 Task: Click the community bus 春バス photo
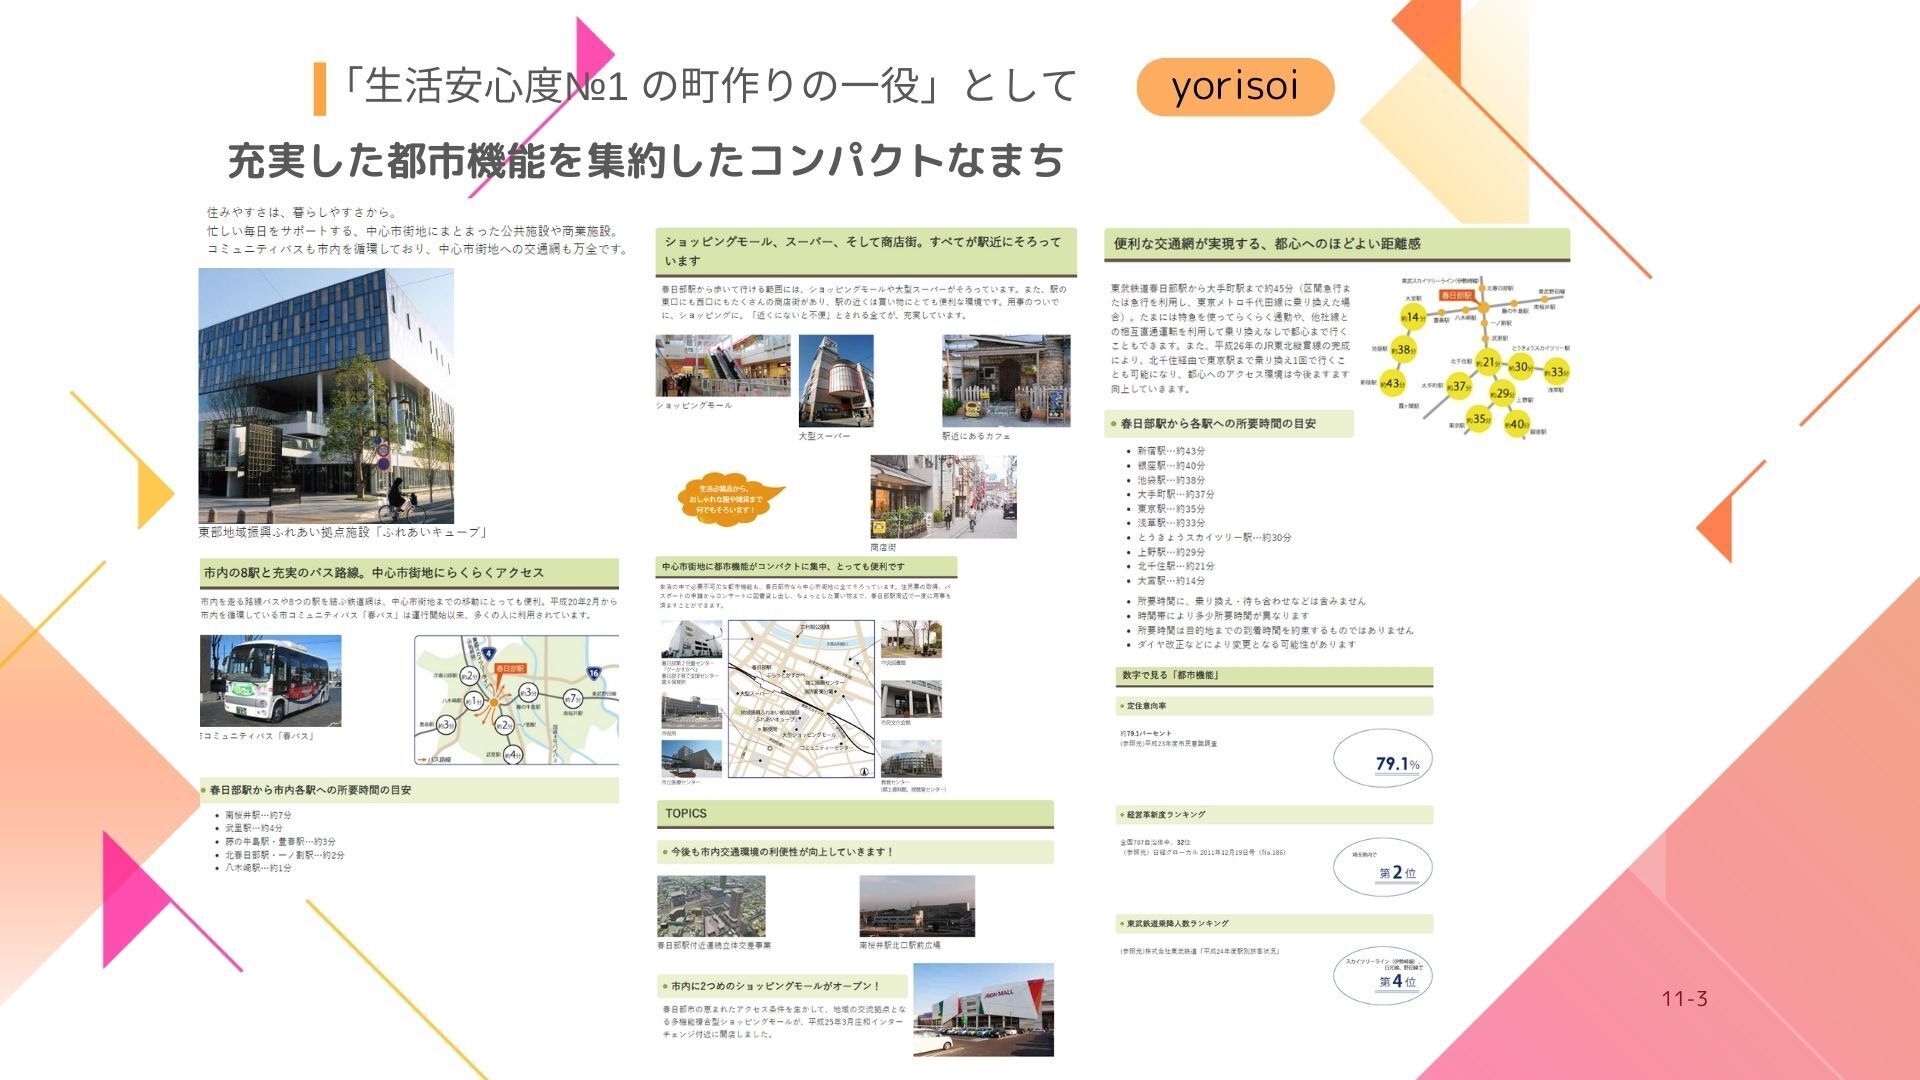tap(270, 680)
